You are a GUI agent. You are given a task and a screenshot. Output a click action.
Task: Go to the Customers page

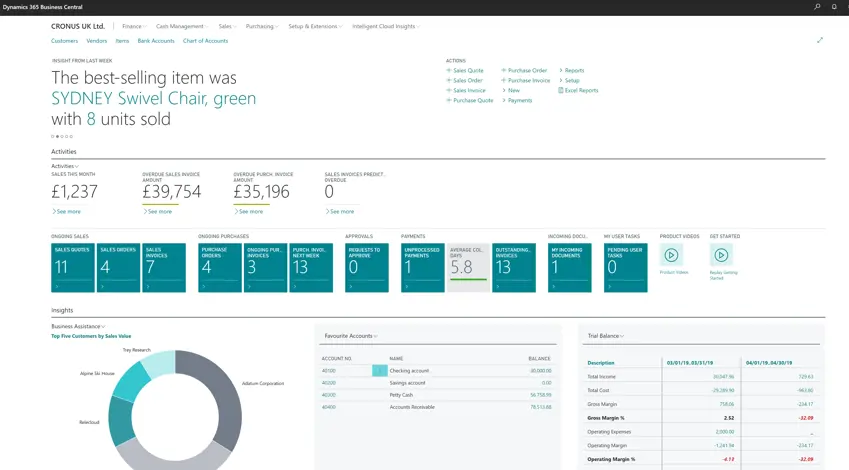pyautogui.click(x=64, y=41)
